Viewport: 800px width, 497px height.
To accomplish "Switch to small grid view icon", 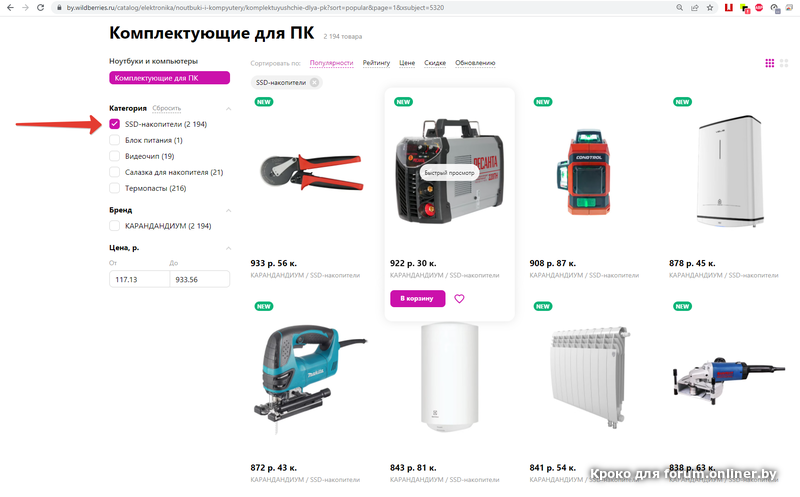I will (769, 63).
